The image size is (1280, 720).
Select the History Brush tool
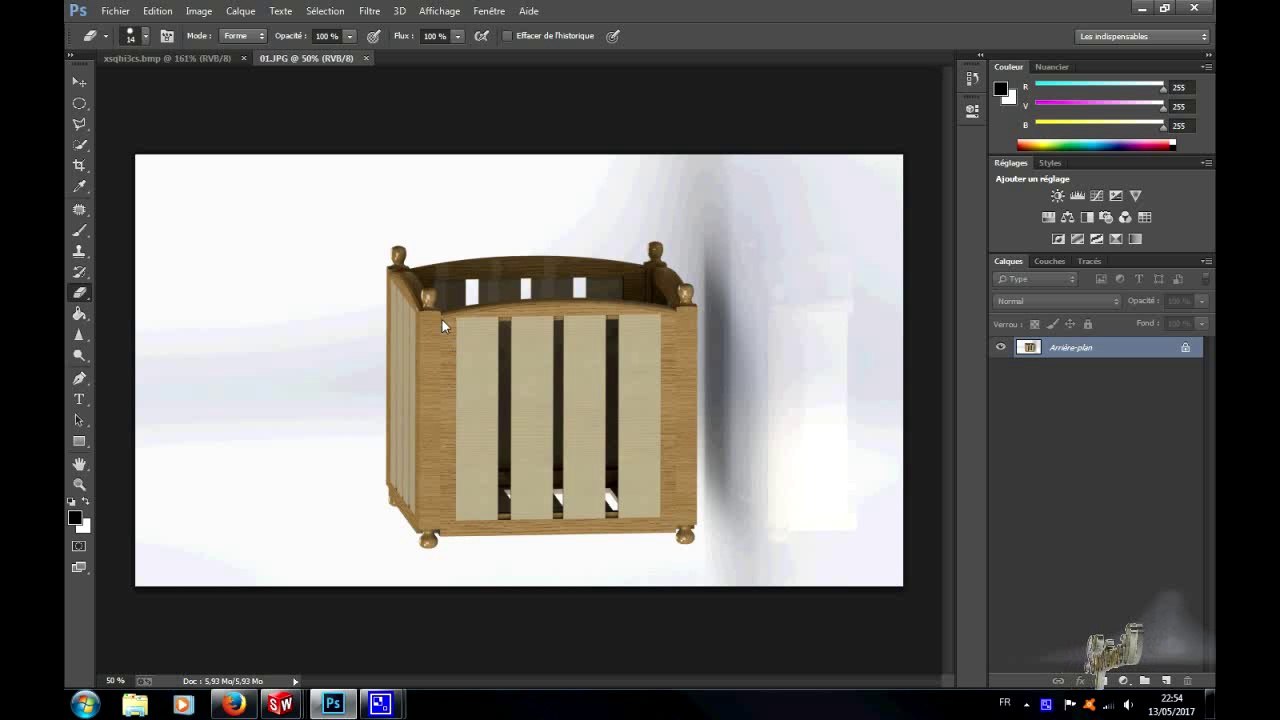(x=79, y=272)
